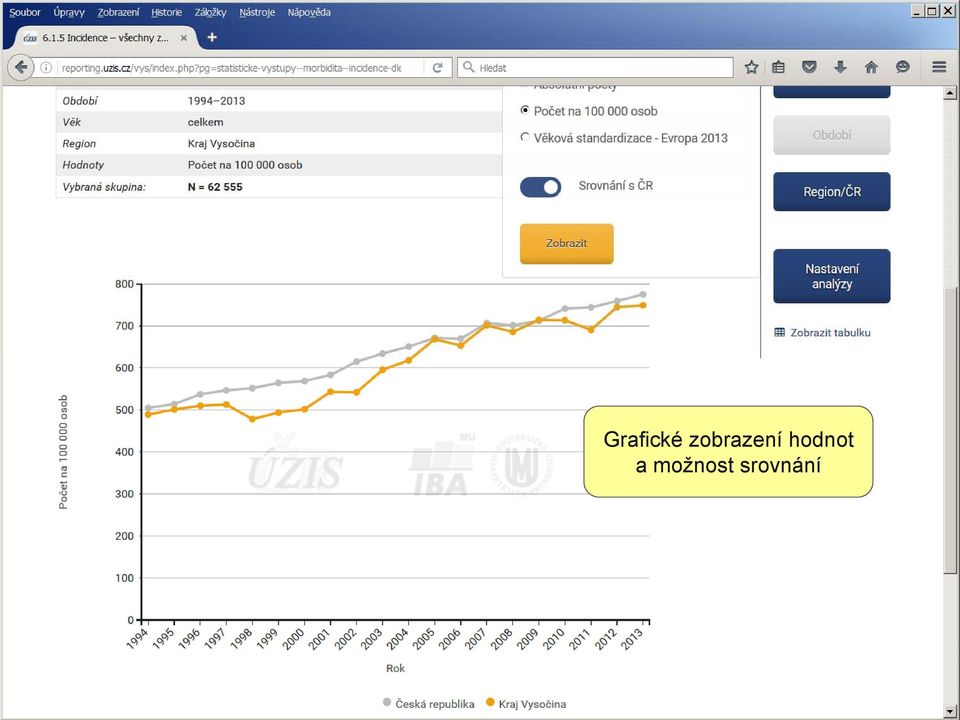This screenshot has width=960, height=720.
Task: Open the Soubor menu
Action: [25, 12]
